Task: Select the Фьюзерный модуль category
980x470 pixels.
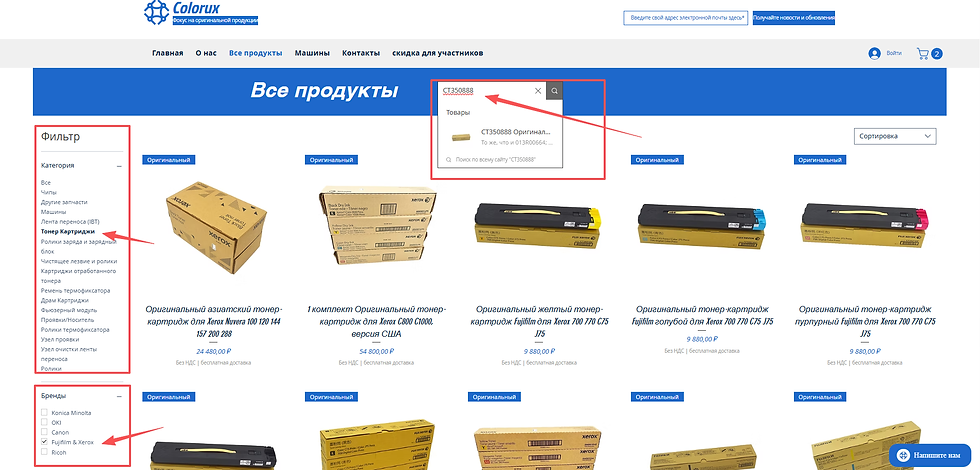Action: point(69,310)
